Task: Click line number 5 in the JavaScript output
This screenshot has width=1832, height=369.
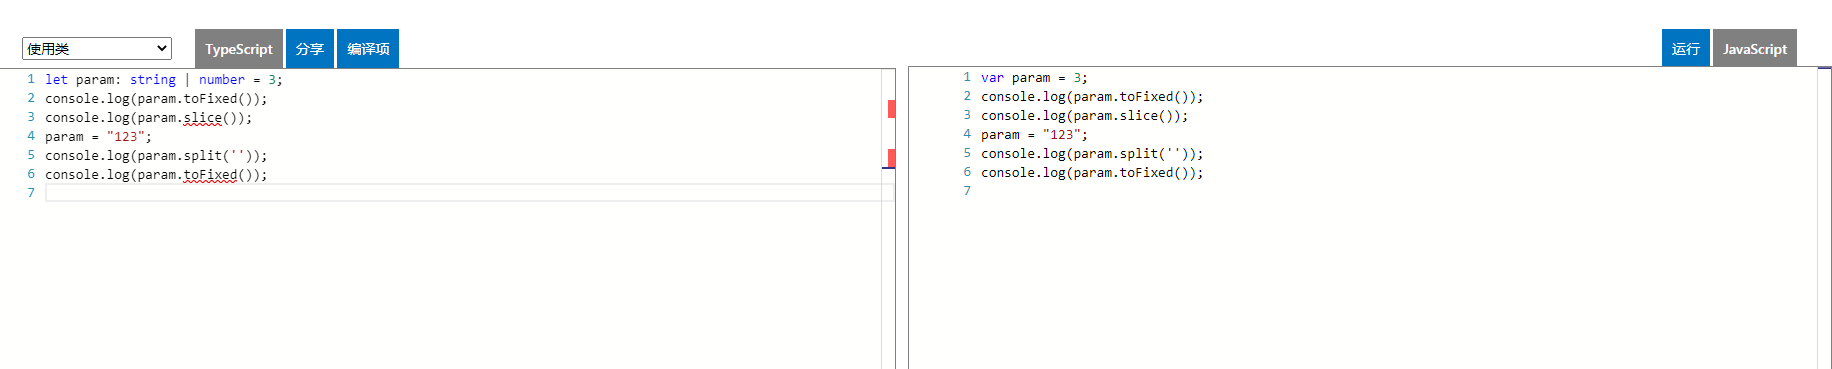Action: pyautogui.click(x=967, y=153)
